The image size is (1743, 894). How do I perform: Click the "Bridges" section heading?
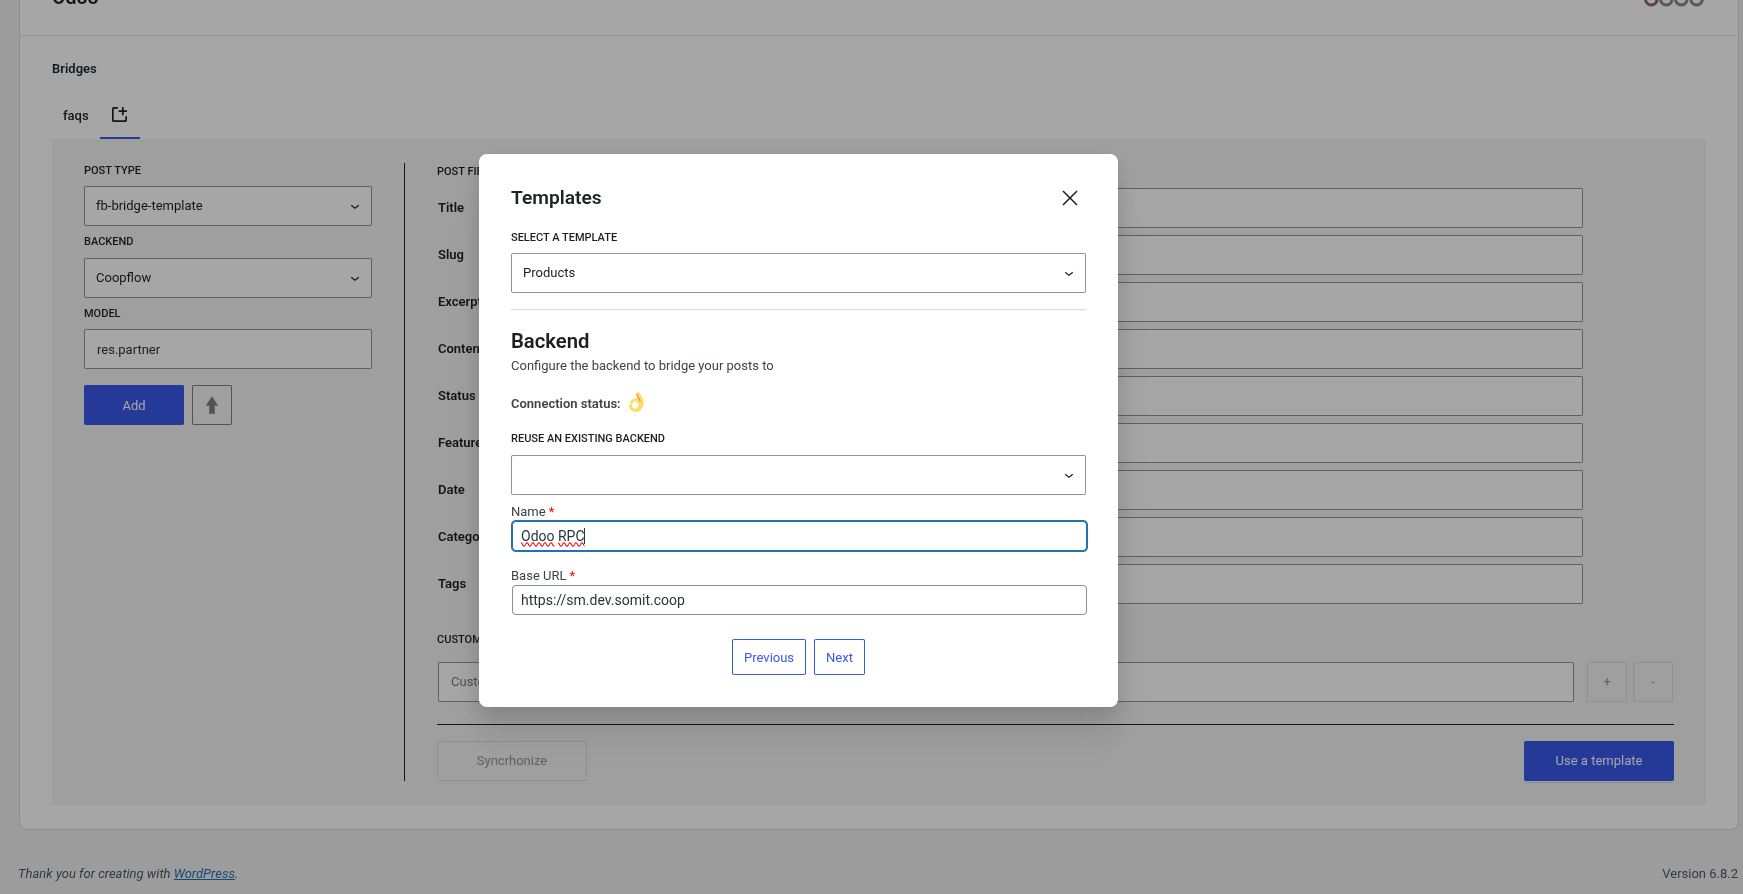pos(74,69)
